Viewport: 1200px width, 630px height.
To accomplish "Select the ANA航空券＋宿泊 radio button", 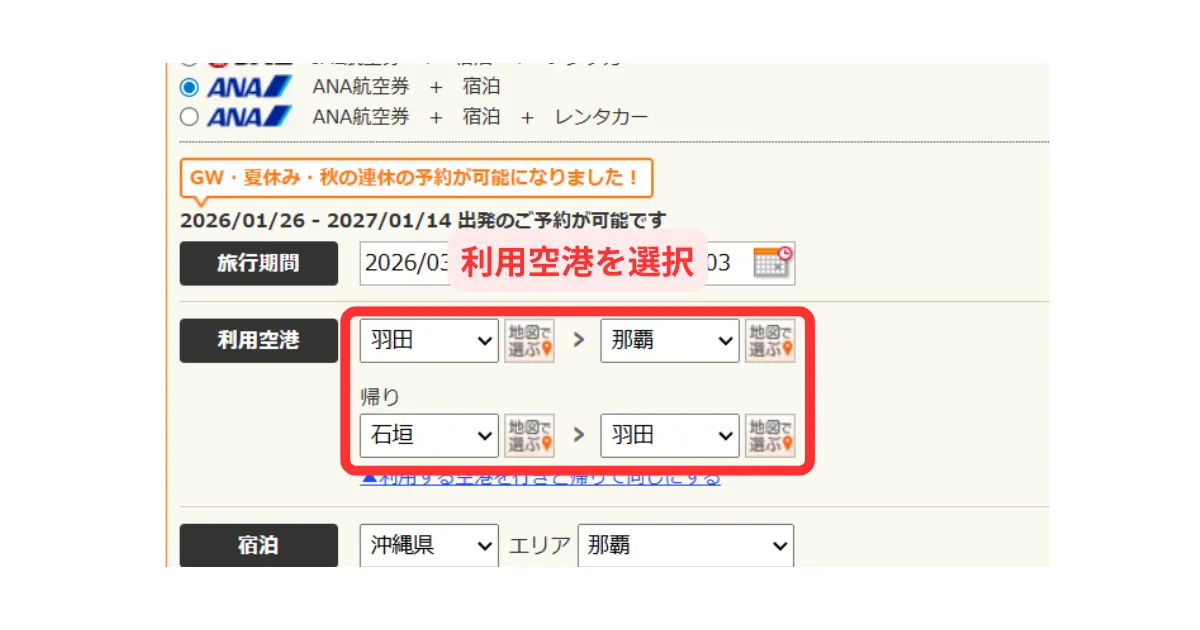I will click(x=189, y=87).
